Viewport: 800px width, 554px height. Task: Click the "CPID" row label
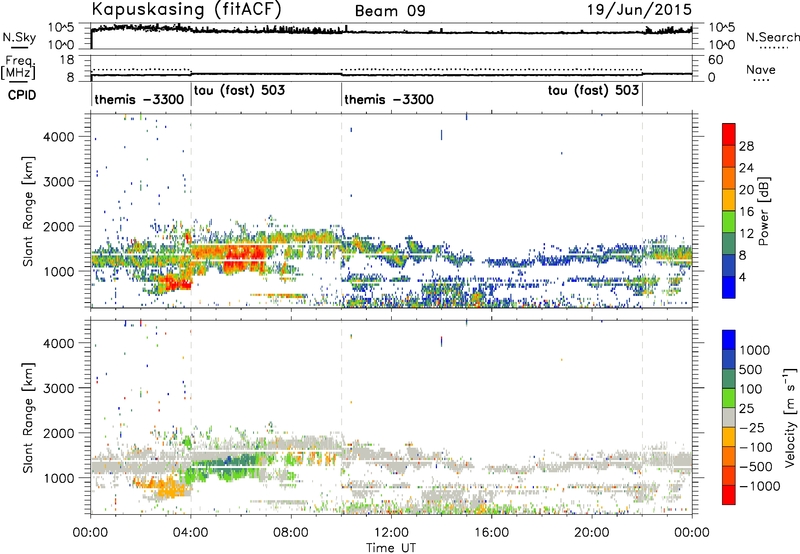tap(22, 95)
